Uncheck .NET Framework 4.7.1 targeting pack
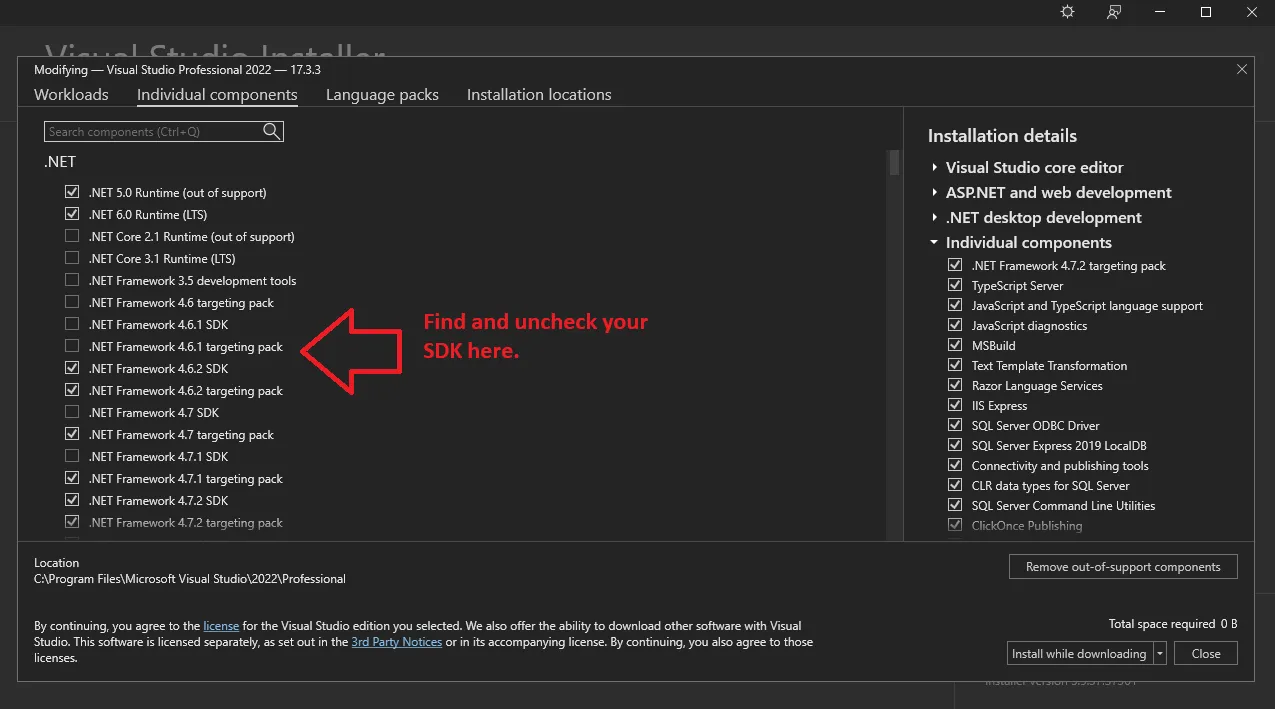This screenshot has width=1275, height=709. pos(72,478)
